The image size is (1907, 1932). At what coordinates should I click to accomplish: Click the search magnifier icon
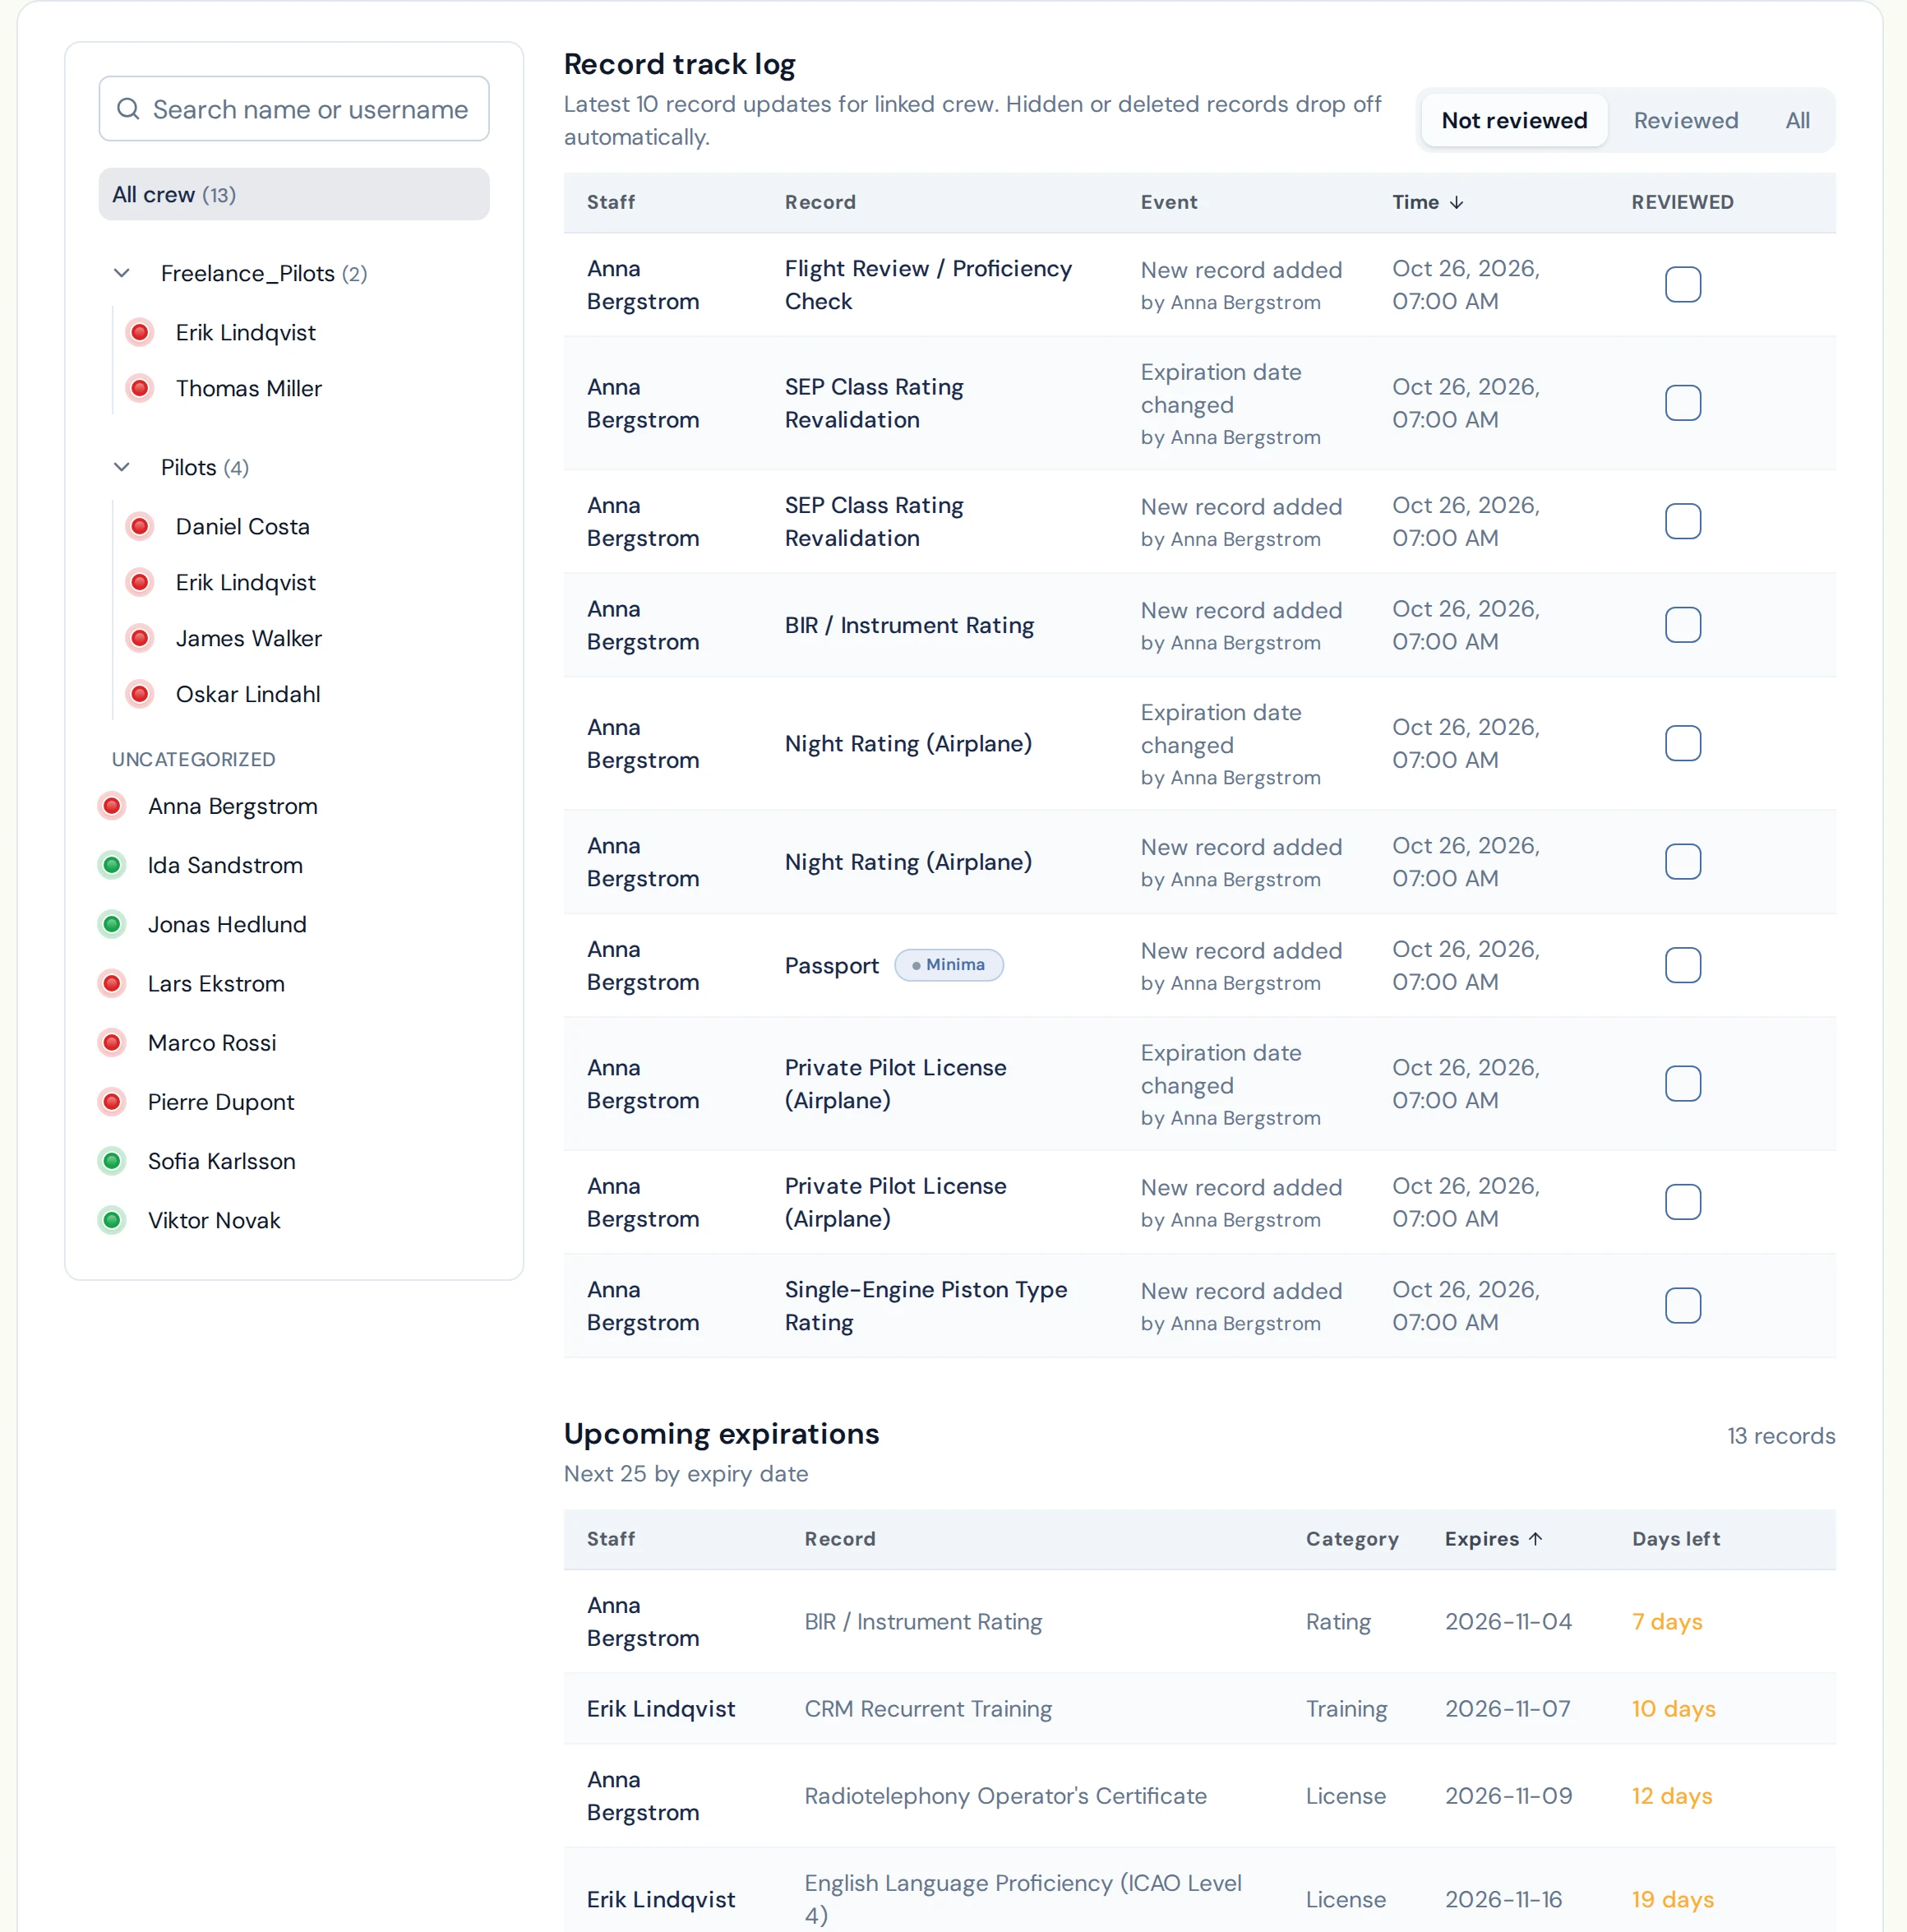pyautogui.click(x=128, y=109)
